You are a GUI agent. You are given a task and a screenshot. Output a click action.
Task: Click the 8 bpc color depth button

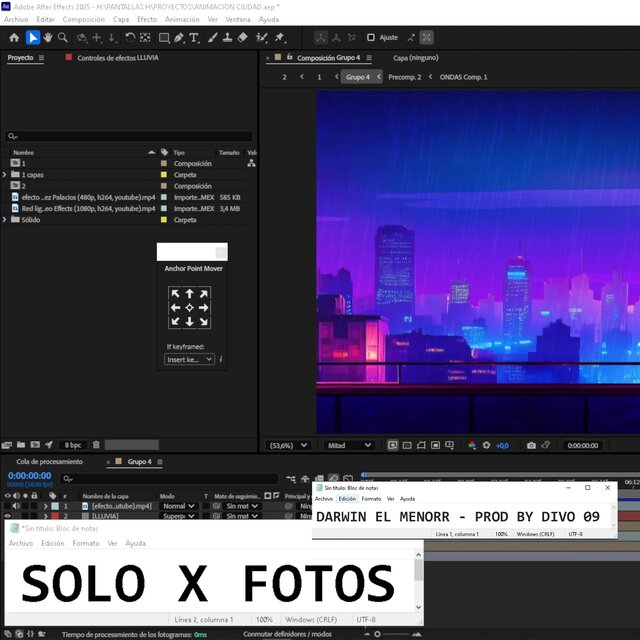coord(73,444)
